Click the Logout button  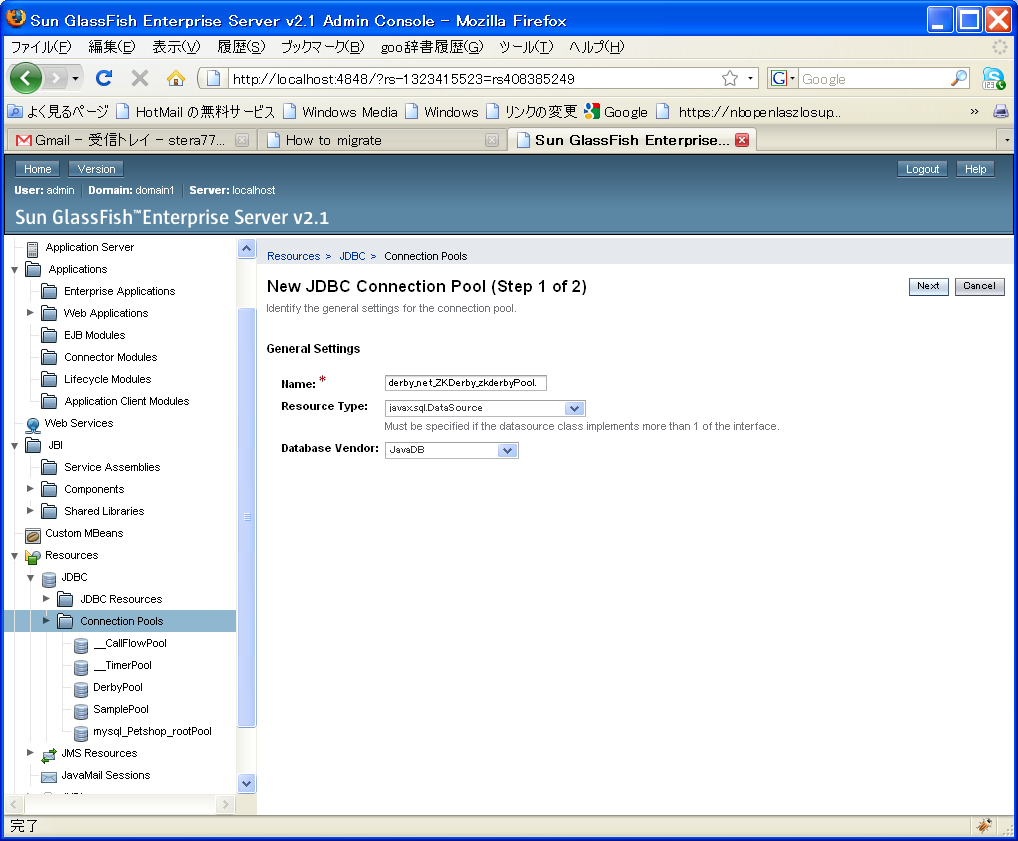(923, 169)
